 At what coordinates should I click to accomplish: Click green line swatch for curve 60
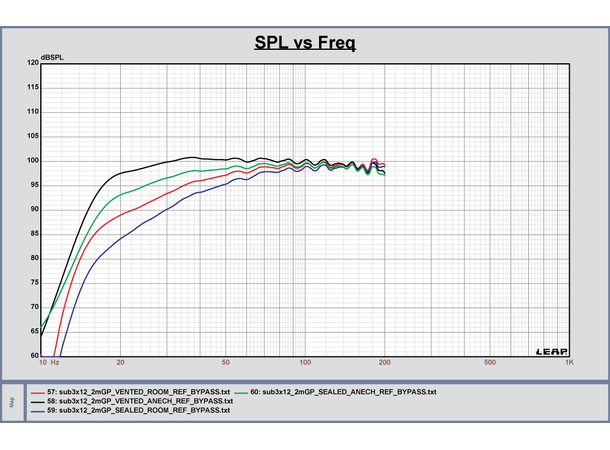coord(241,393)
